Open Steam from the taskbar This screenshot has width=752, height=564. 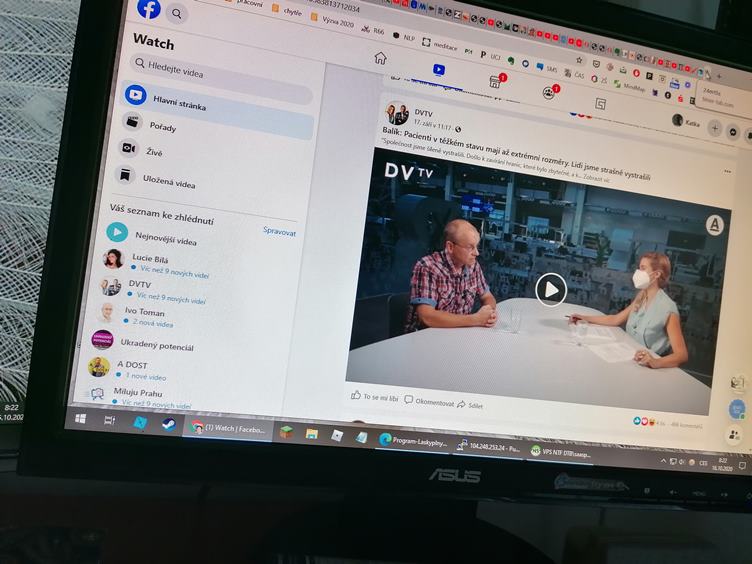[168, 424]
